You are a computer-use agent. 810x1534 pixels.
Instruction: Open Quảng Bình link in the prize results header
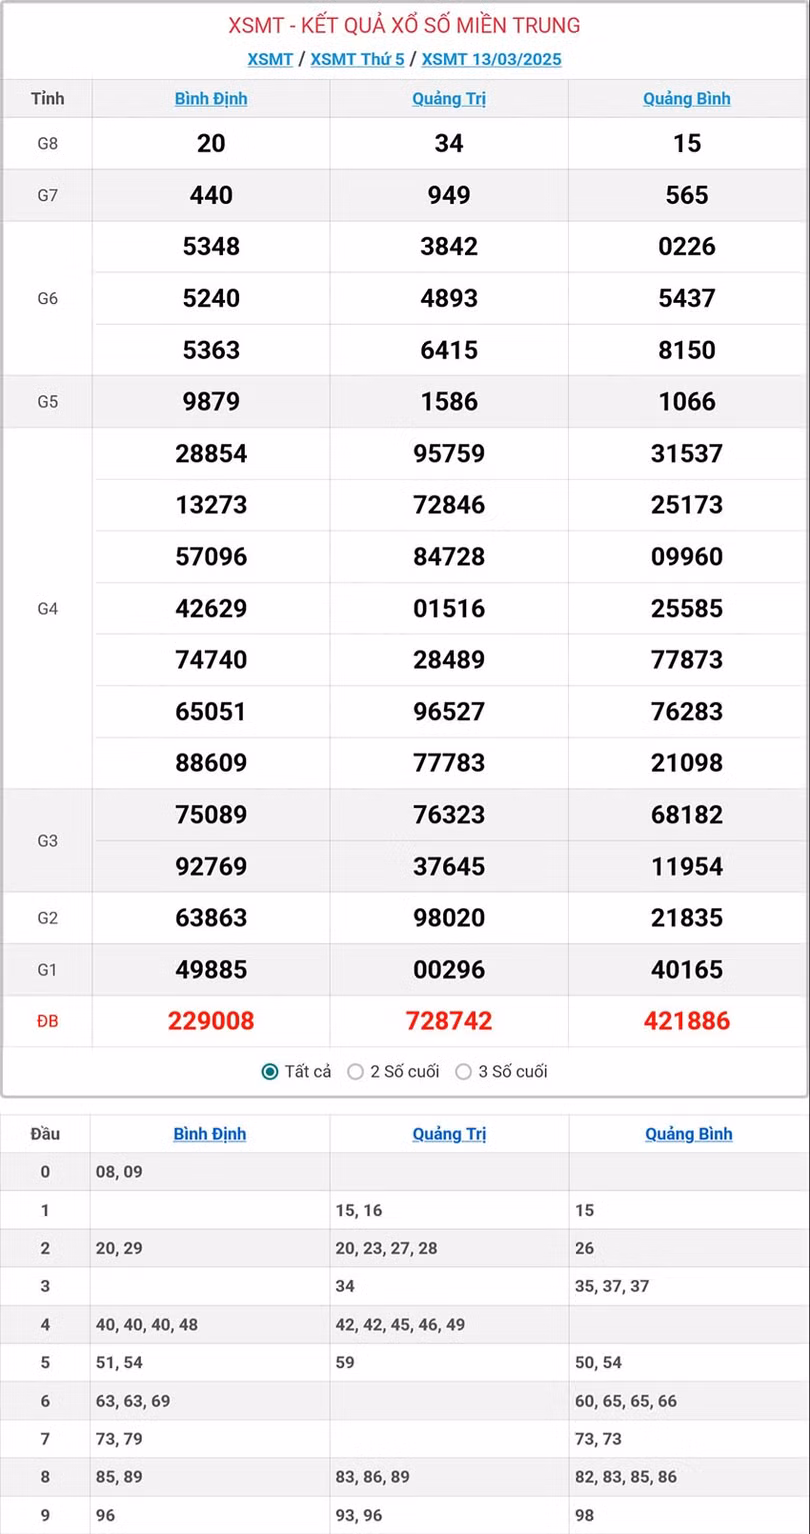(687, 99)
